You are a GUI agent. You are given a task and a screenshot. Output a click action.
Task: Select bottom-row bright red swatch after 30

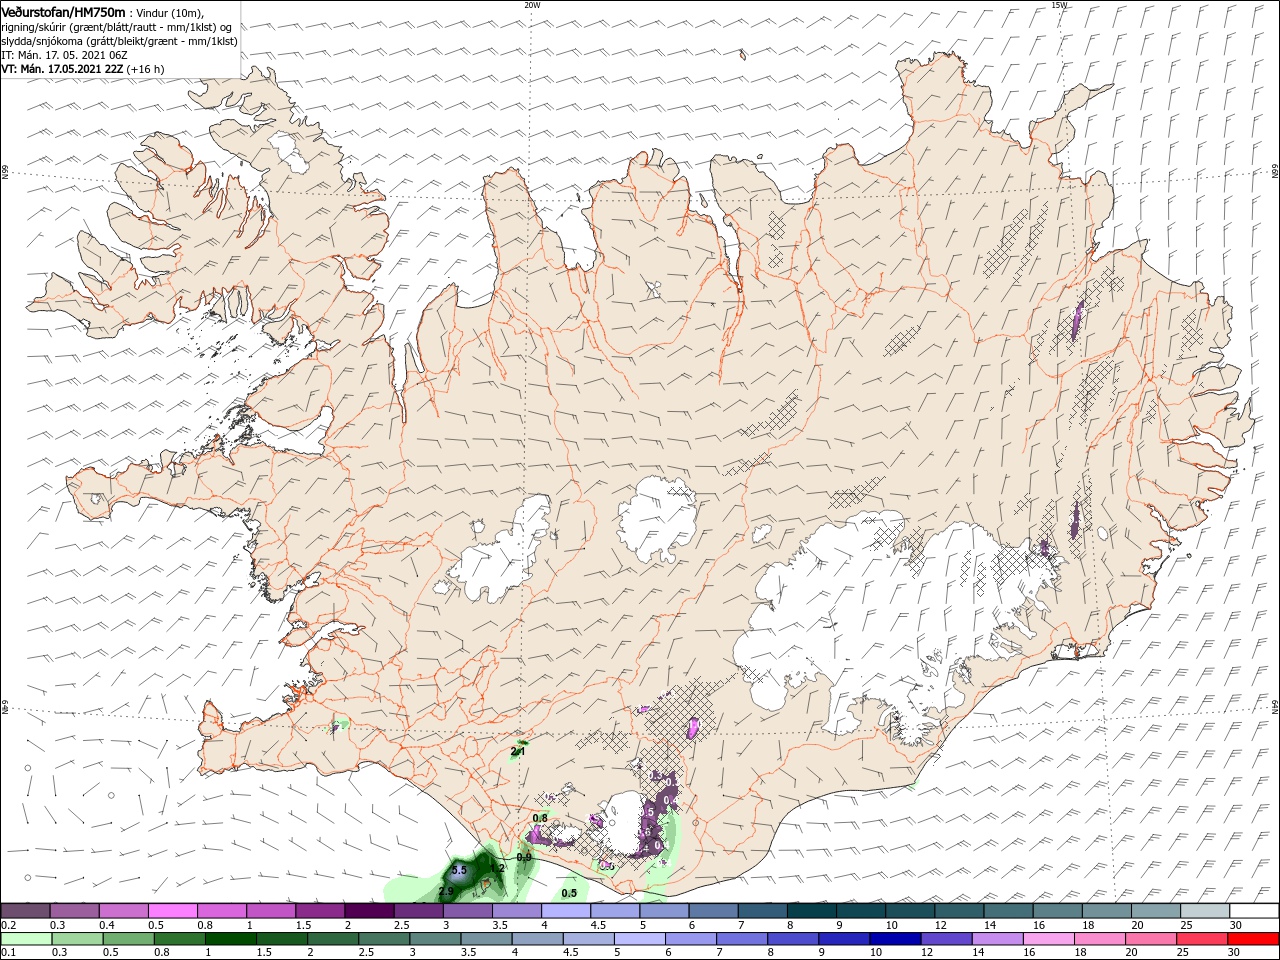pyautogui.click(x=1255, y=939)
